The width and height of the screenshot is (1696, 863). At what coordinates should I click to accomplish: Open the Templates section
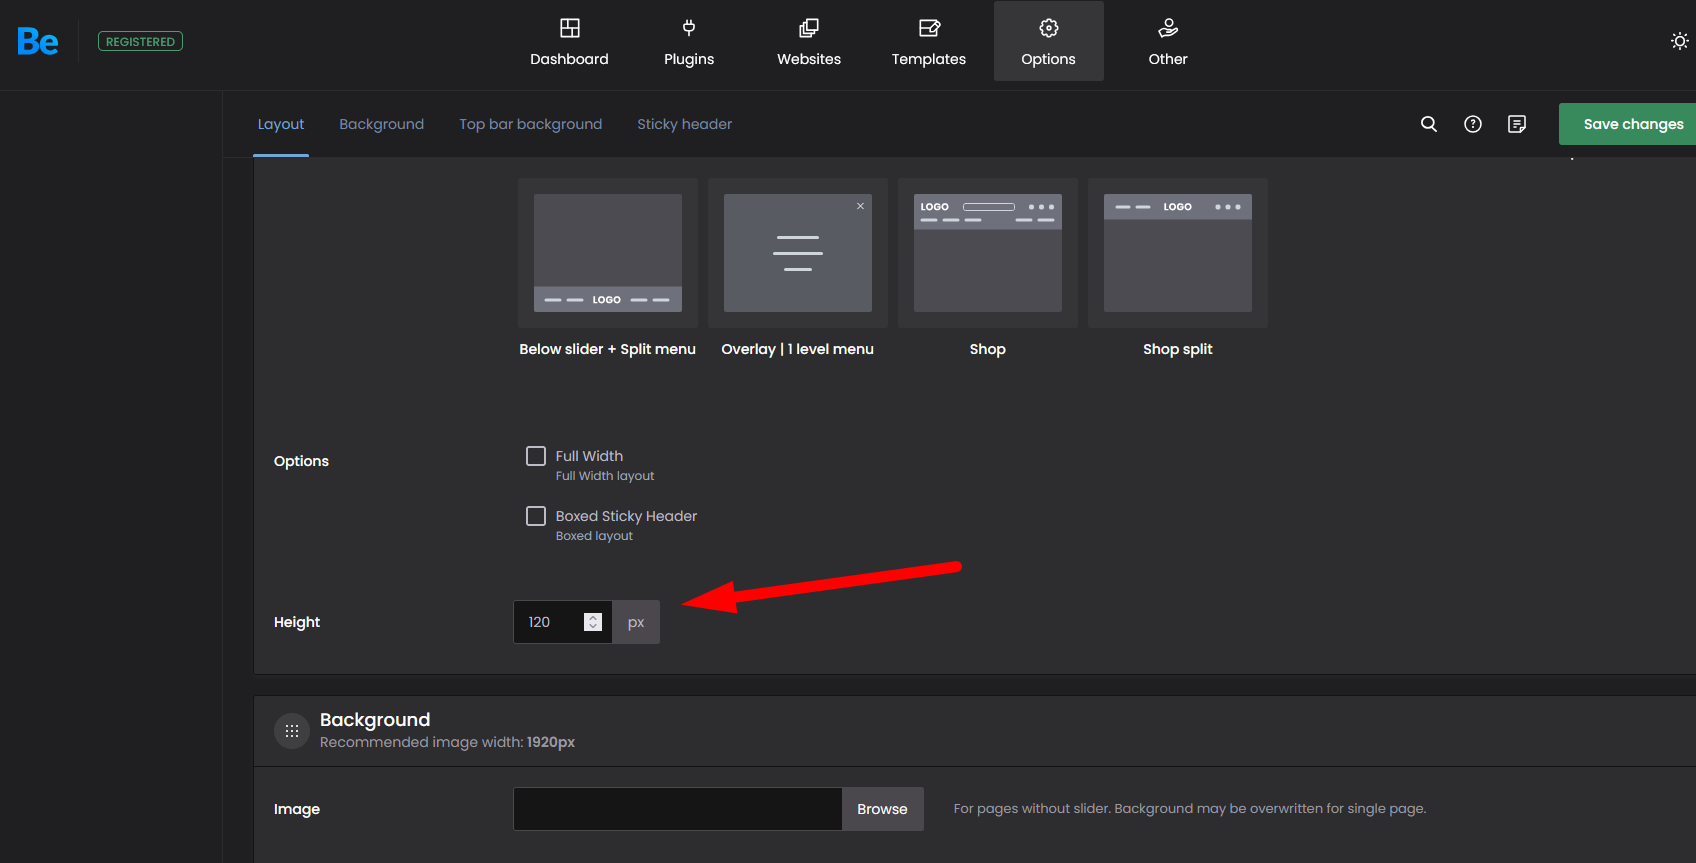coord(928,42)
